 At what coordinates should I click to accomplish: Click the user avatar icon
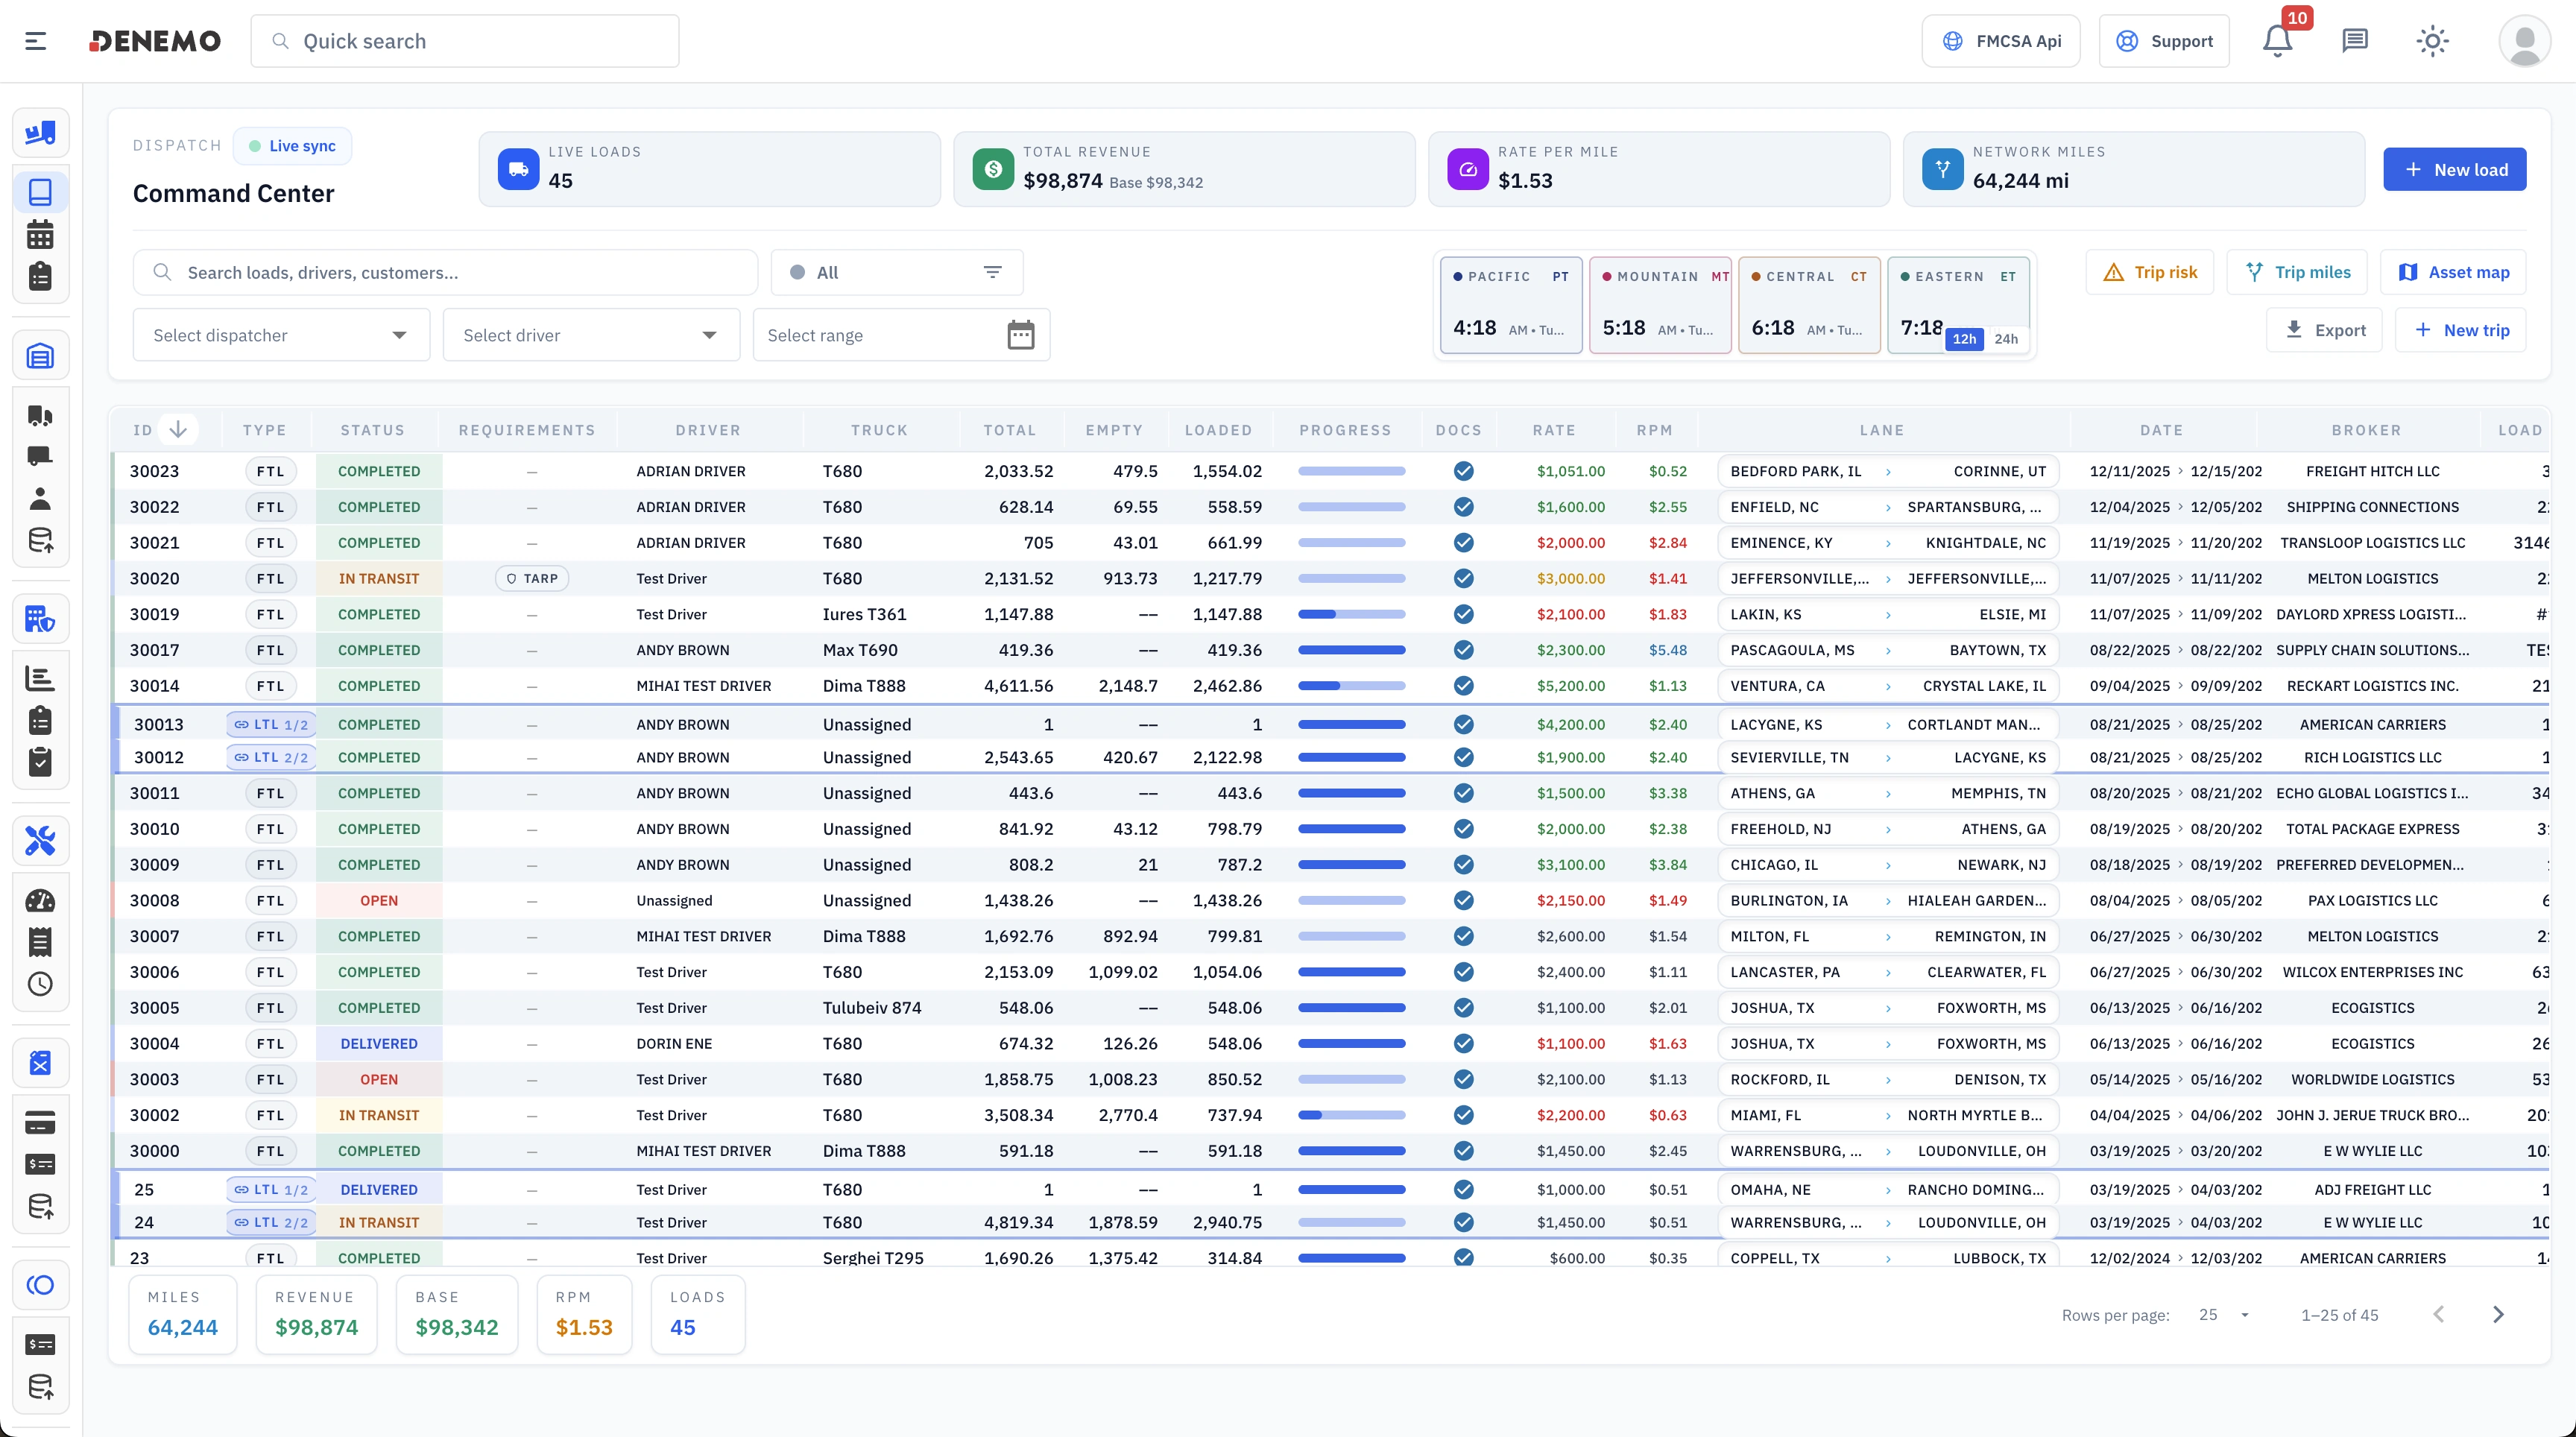[x=2523, y=41]
